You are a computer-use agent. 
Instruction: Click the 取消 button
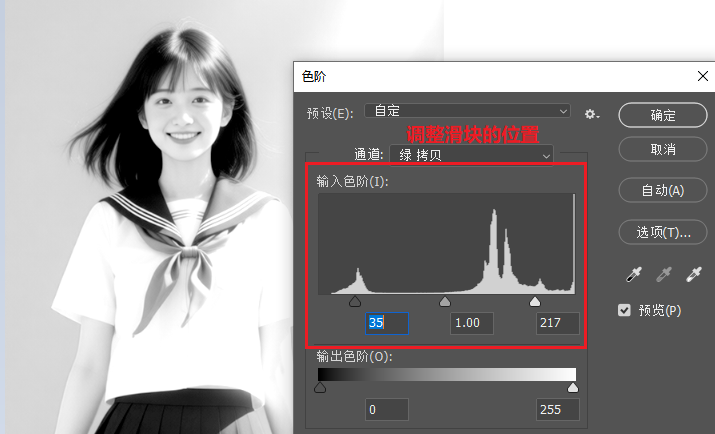click(663, 149)
